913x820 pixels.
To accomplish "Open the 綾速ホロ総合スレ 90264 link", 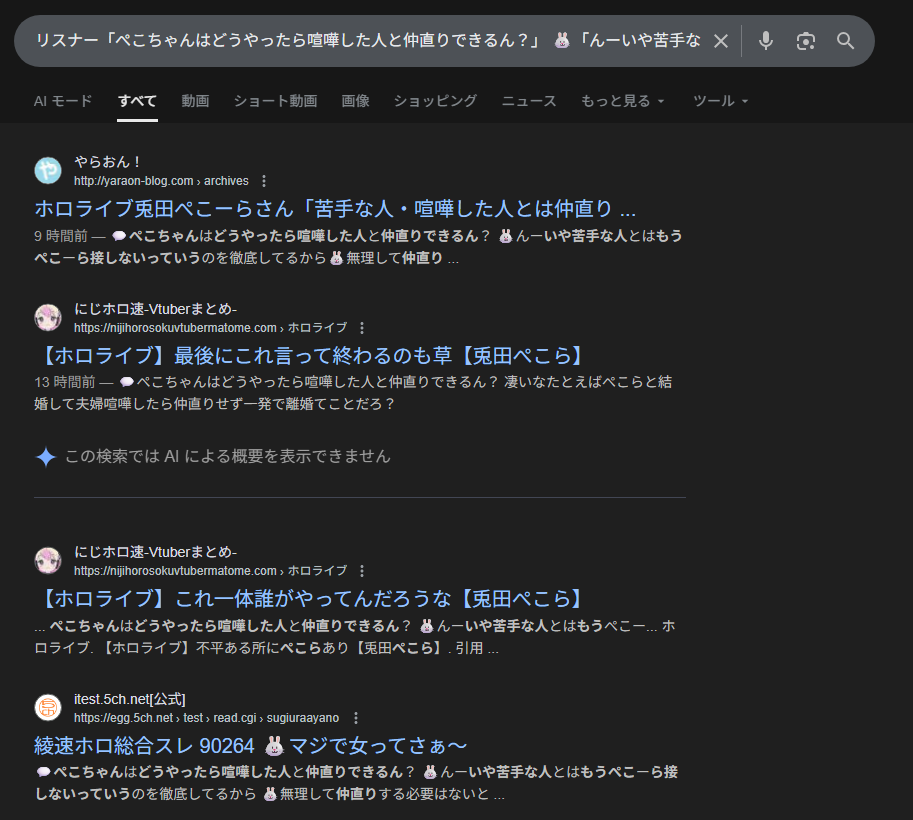I will click(251, 746).
